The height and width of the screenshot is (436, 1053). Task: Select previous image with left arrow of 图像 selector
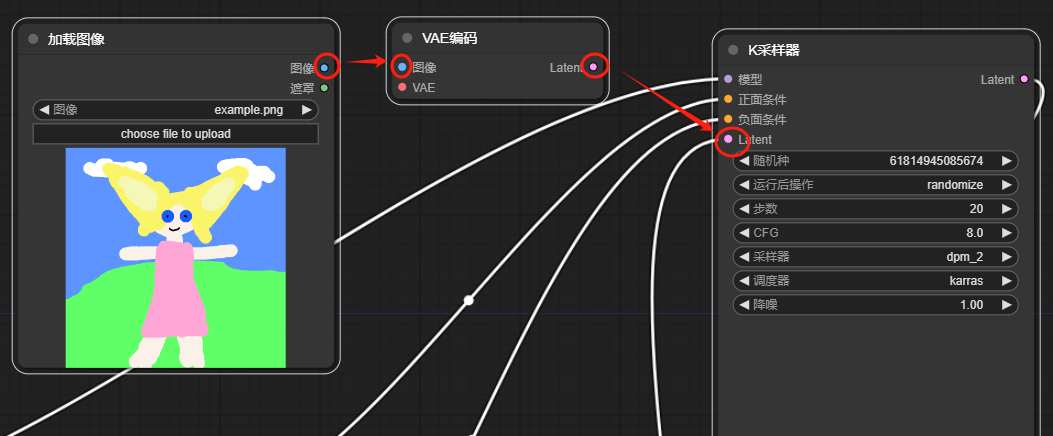click(x=44, y=110)
